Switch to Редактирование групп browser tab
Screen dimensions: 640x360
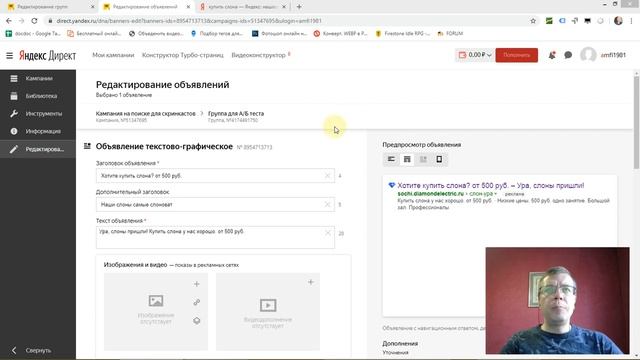click(48, 7)
